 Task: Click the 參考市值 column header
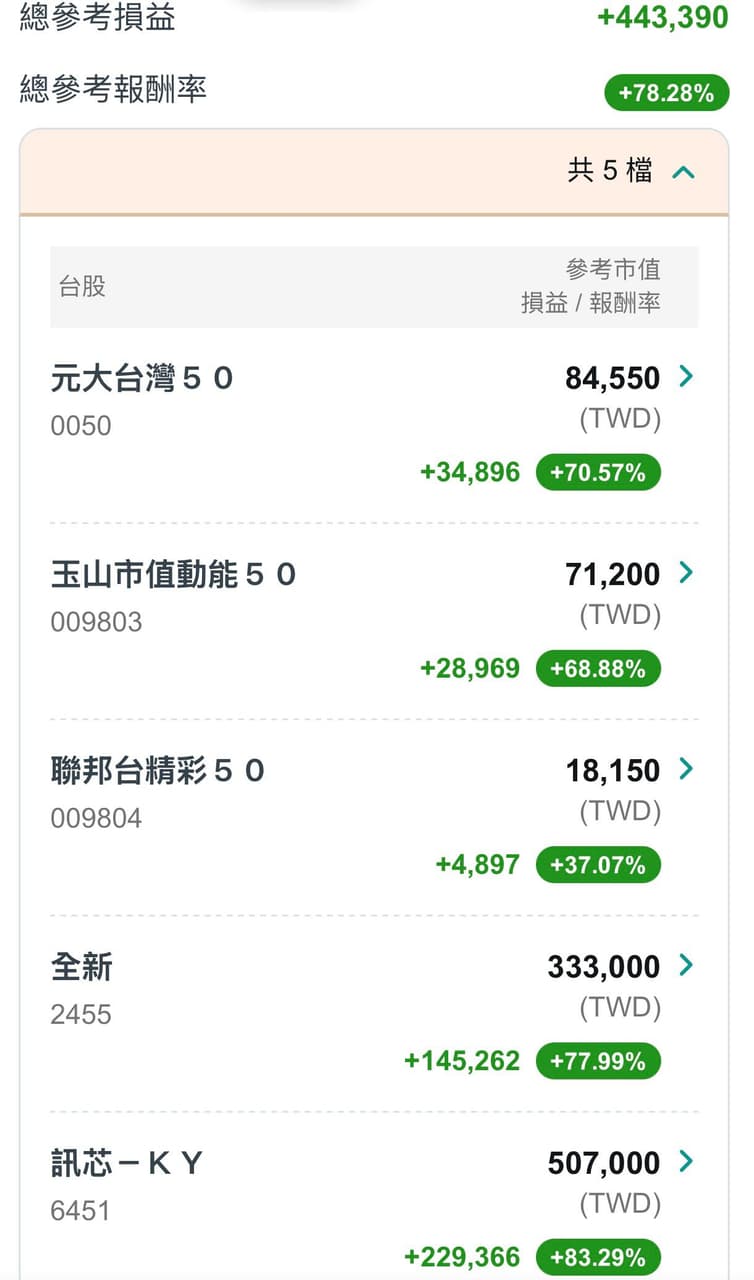[x=613, y=269]
